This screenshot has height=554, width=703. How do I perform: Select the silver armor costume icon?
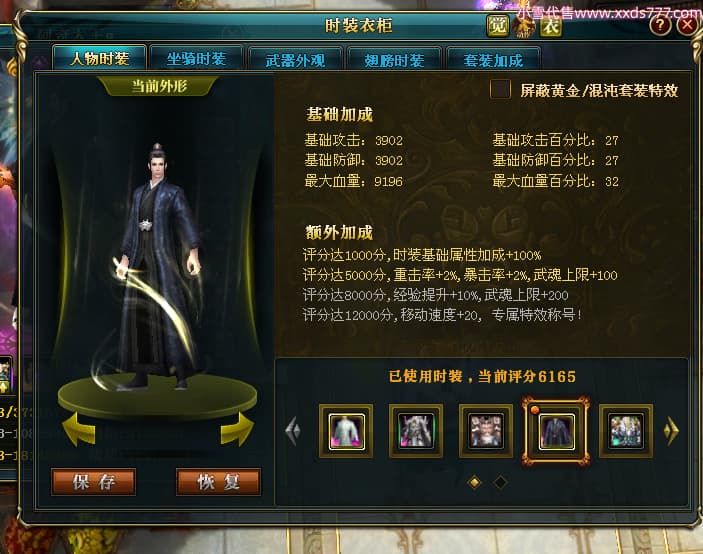click(x=416, y=431)
